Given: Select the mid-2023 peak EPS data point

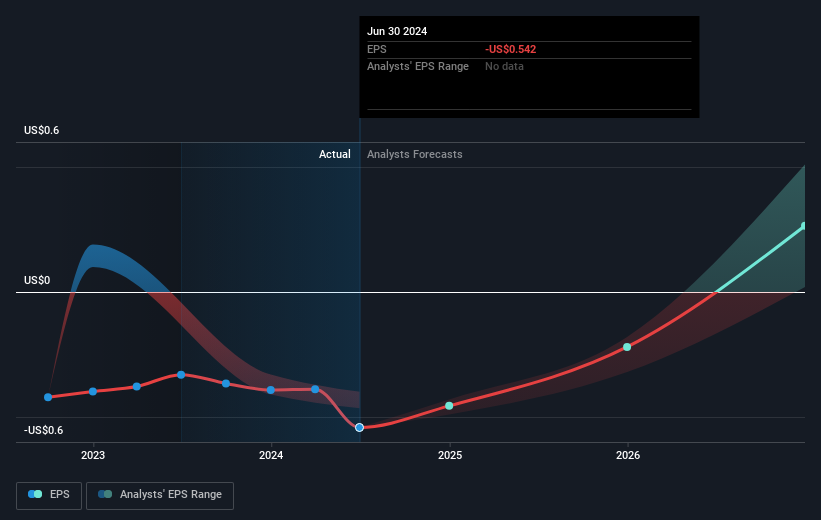Looking at the screenshot, I should (x=181, y=375).
